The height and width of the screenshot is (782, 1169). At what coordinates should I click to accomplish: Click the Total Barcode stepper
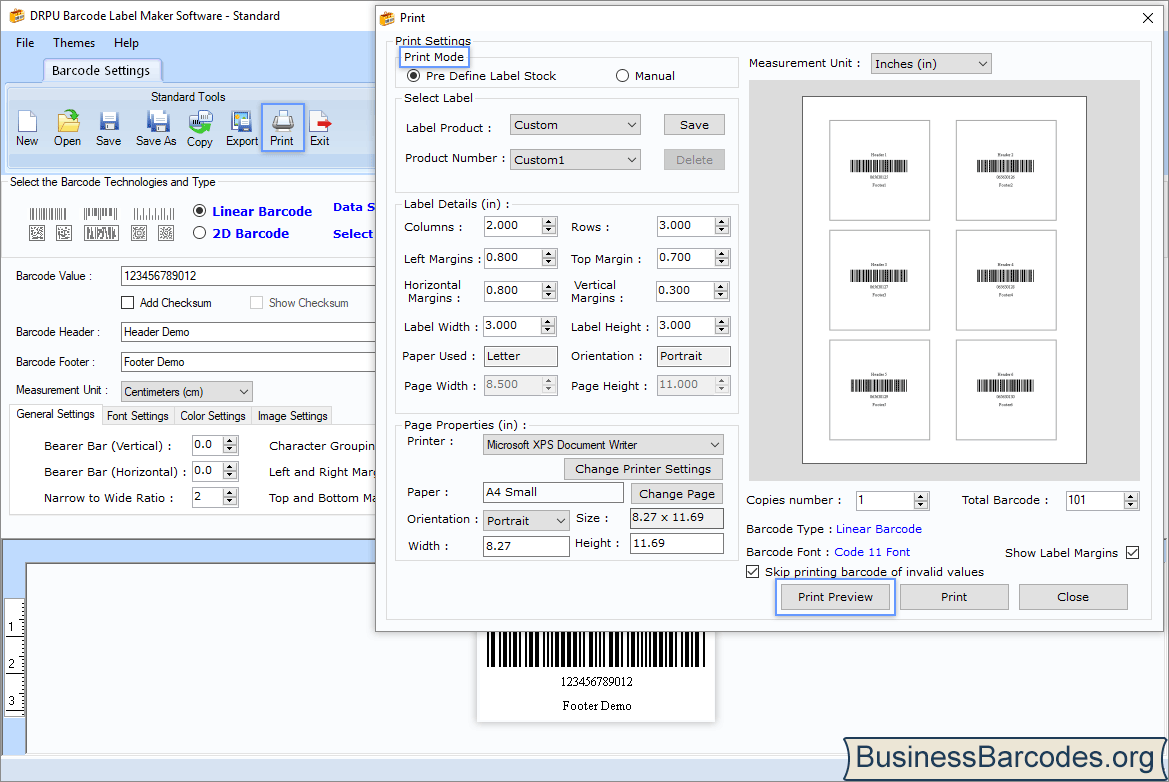coord(1131,501)
